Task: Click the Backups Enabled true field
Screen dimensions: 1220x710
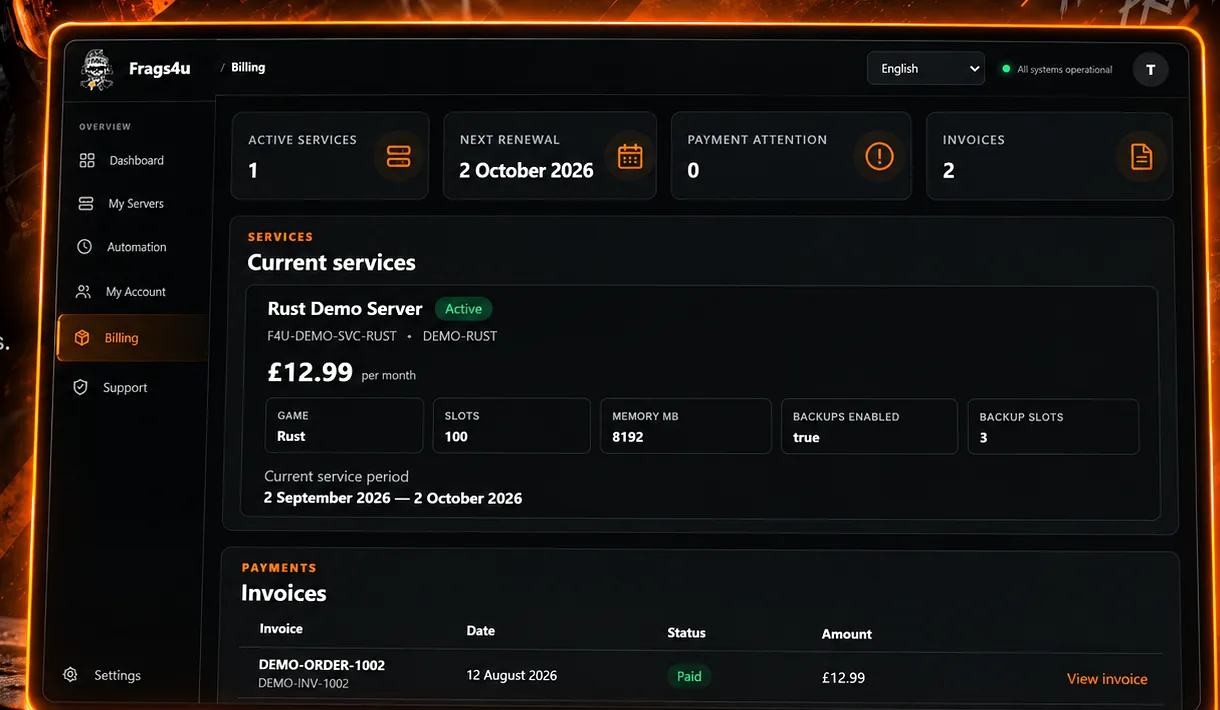Action: 869,426
